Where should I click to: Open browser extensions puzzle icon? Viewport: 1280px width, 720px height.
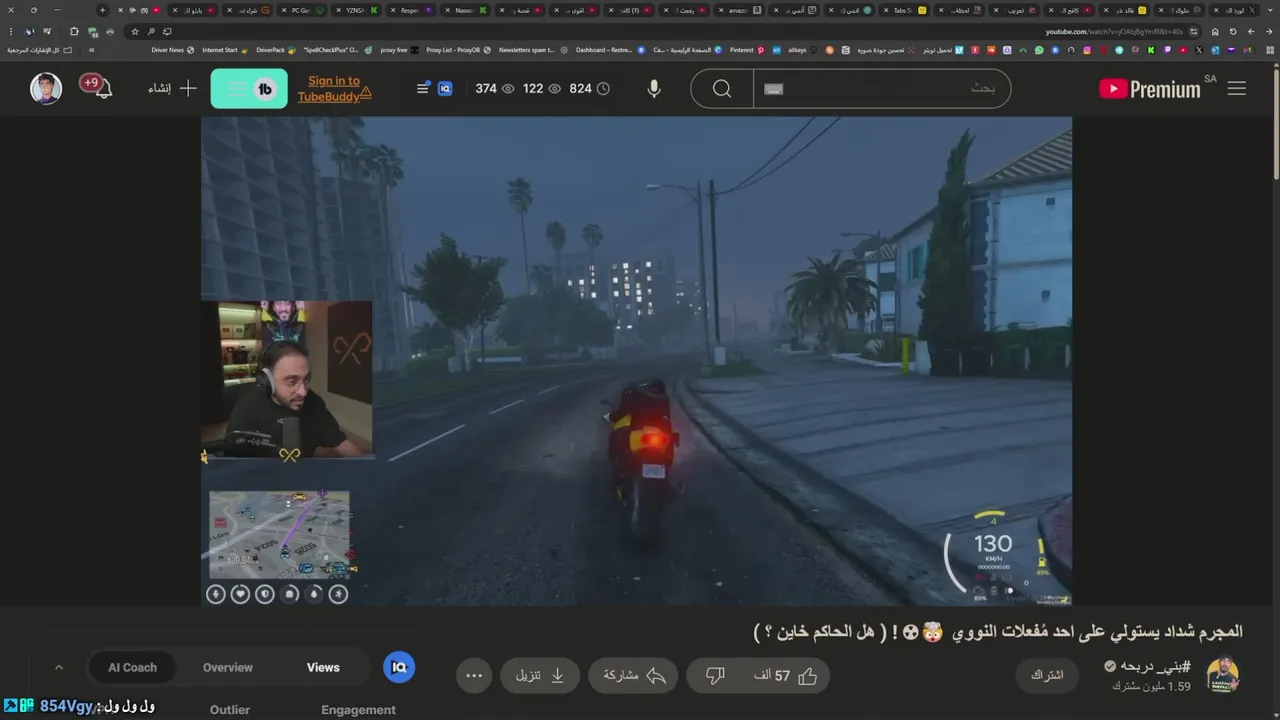point(74,32)
